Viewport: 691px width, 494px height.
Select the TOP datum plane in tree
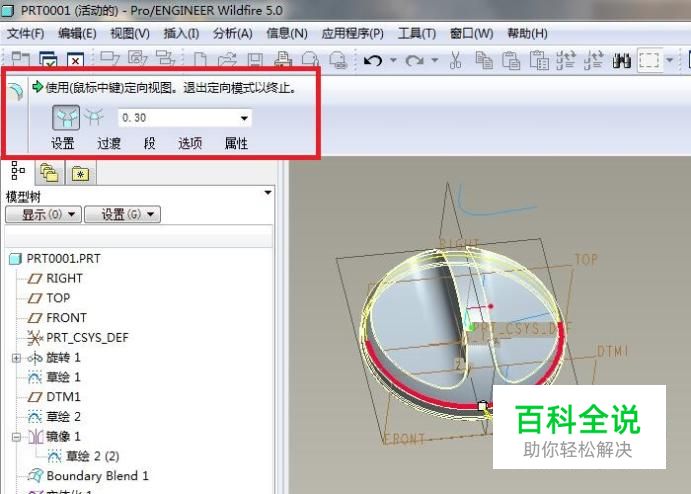pyautogui.click(x=49, y=298)
